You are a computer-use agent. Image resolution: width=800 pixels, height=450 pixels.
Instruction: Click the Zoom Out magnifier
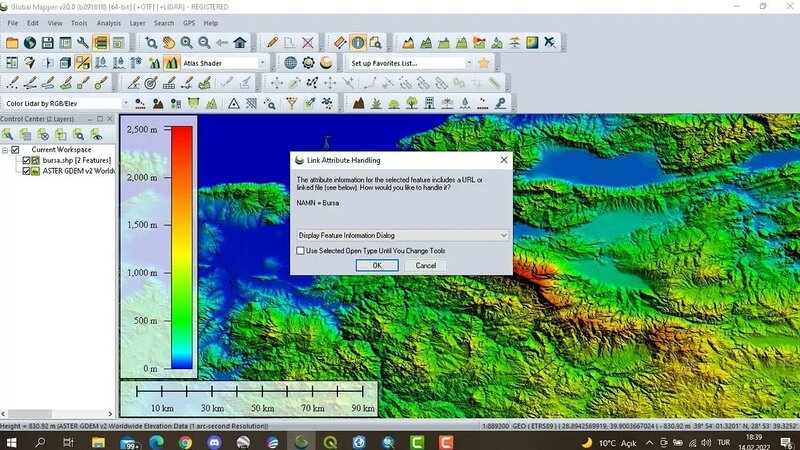(204, 43)
